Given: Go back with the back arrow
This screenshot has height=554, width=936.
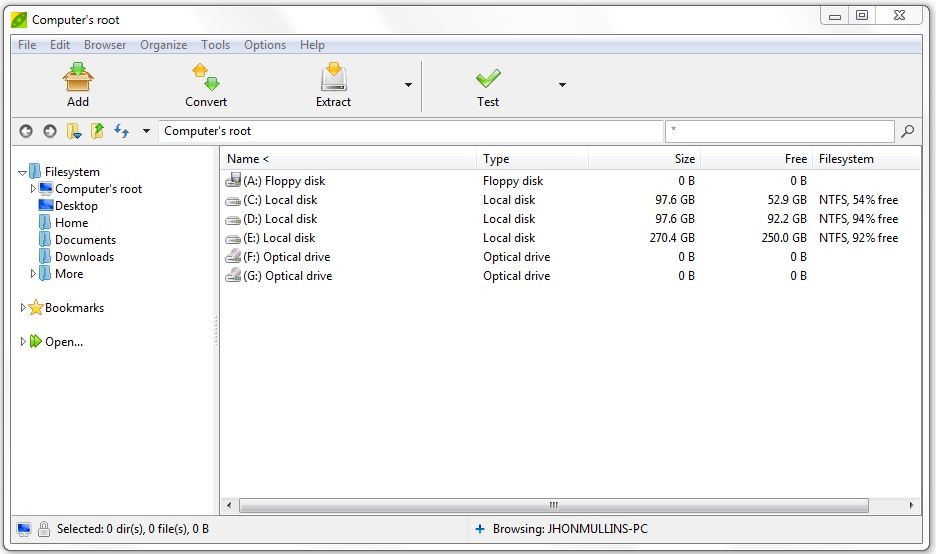Looking at the screenshot, I should tap(26, 131).
